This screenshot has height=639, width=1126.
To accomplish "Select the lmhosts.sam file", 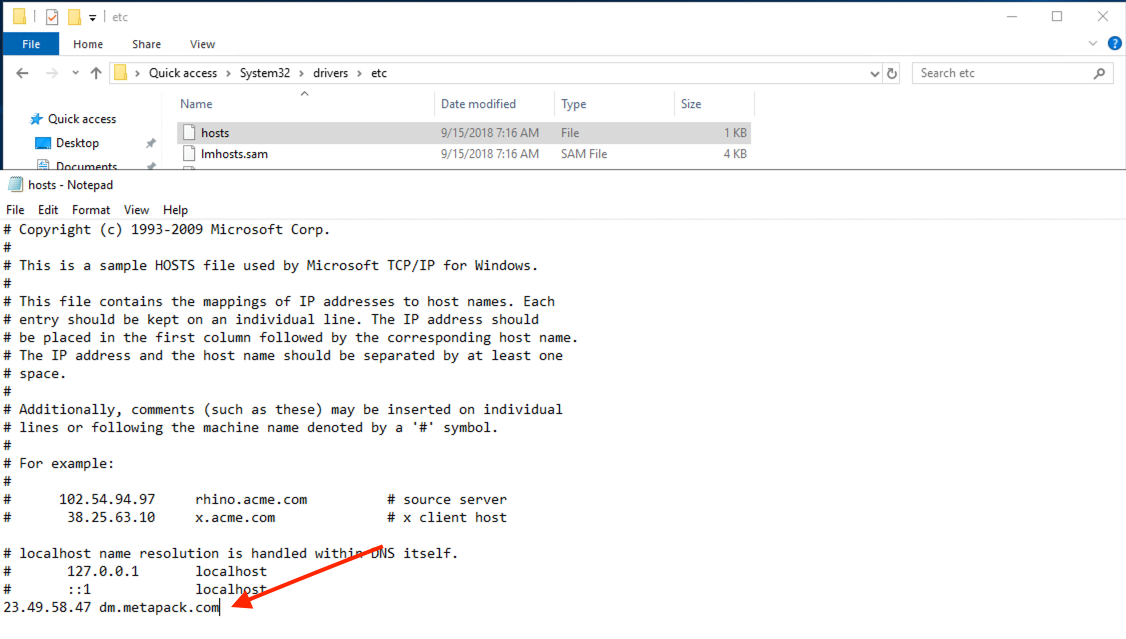I will [x=234, y=154].
